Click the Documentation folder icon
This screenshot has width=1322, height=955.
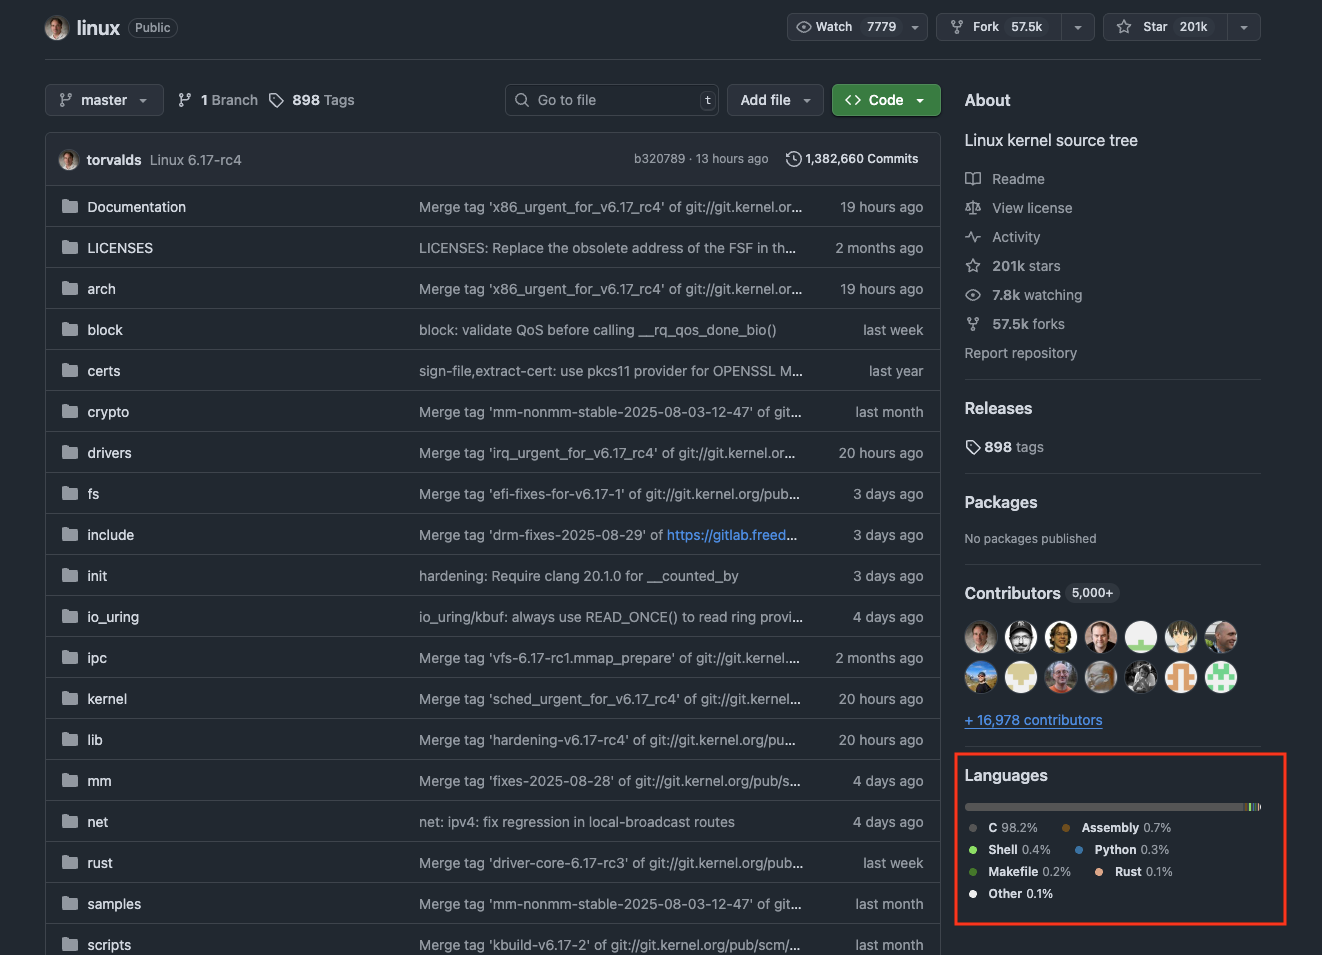pos(70,207)
